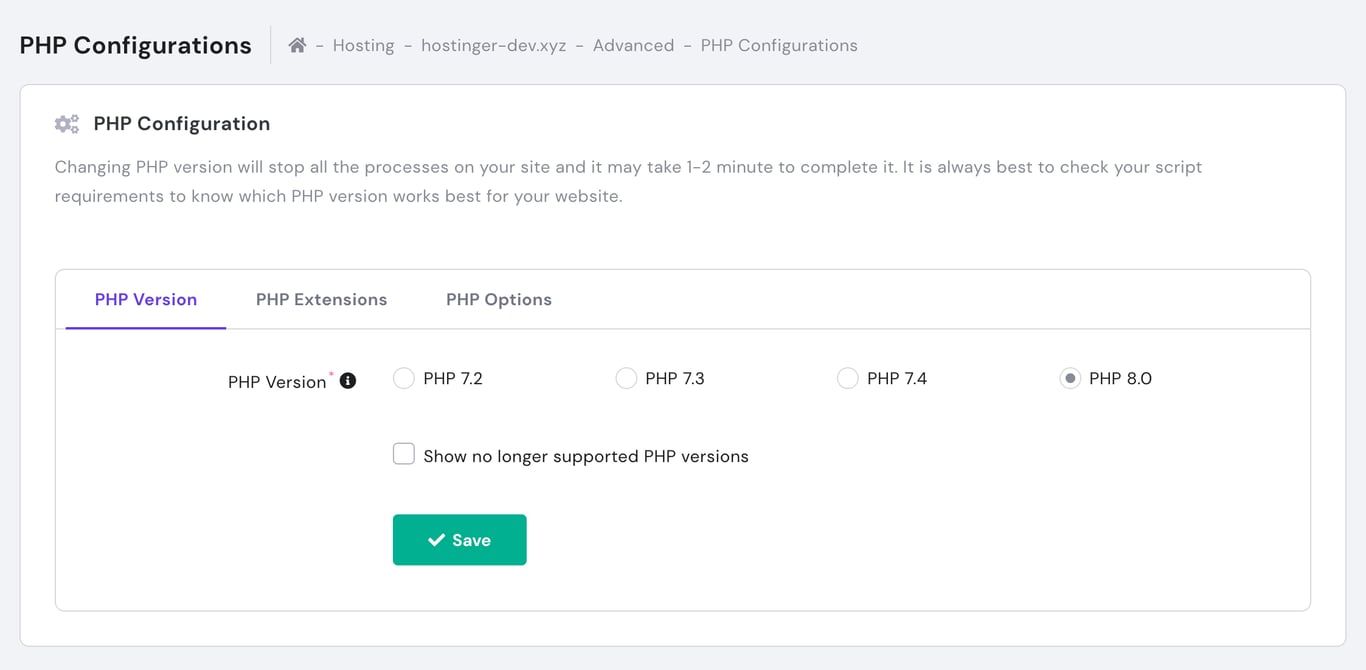
Task: Select the PHP 7.3 radio button
Action: (x=626, y=378)
